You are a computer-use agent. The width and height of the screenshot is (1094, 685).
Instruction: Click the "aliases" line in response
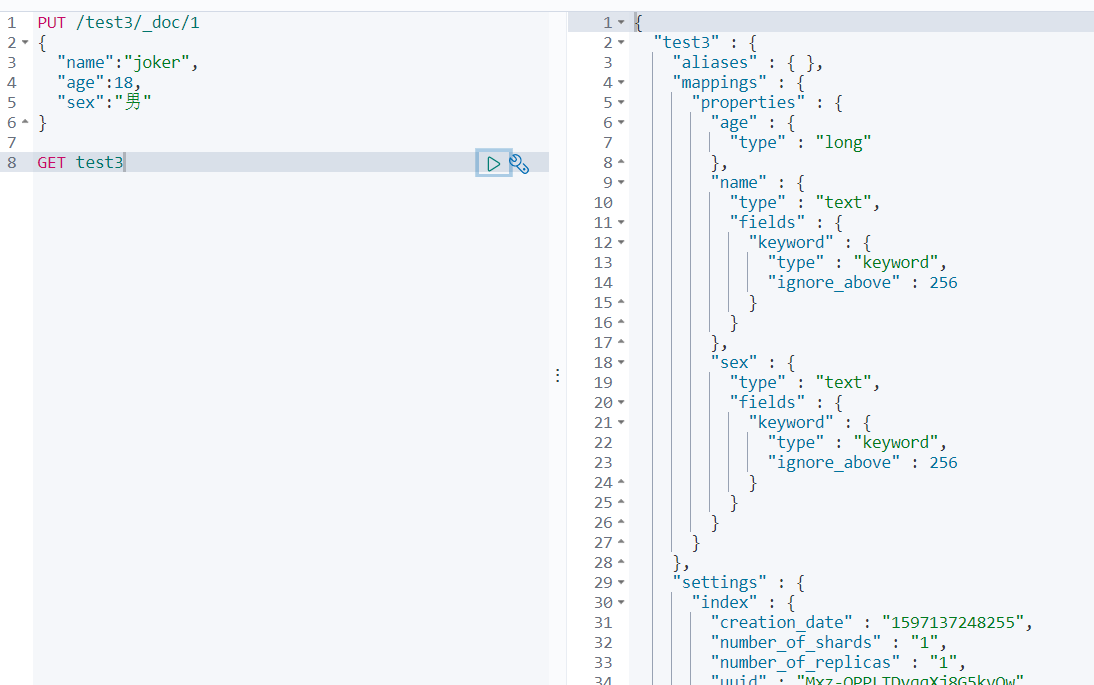(747, 63)
